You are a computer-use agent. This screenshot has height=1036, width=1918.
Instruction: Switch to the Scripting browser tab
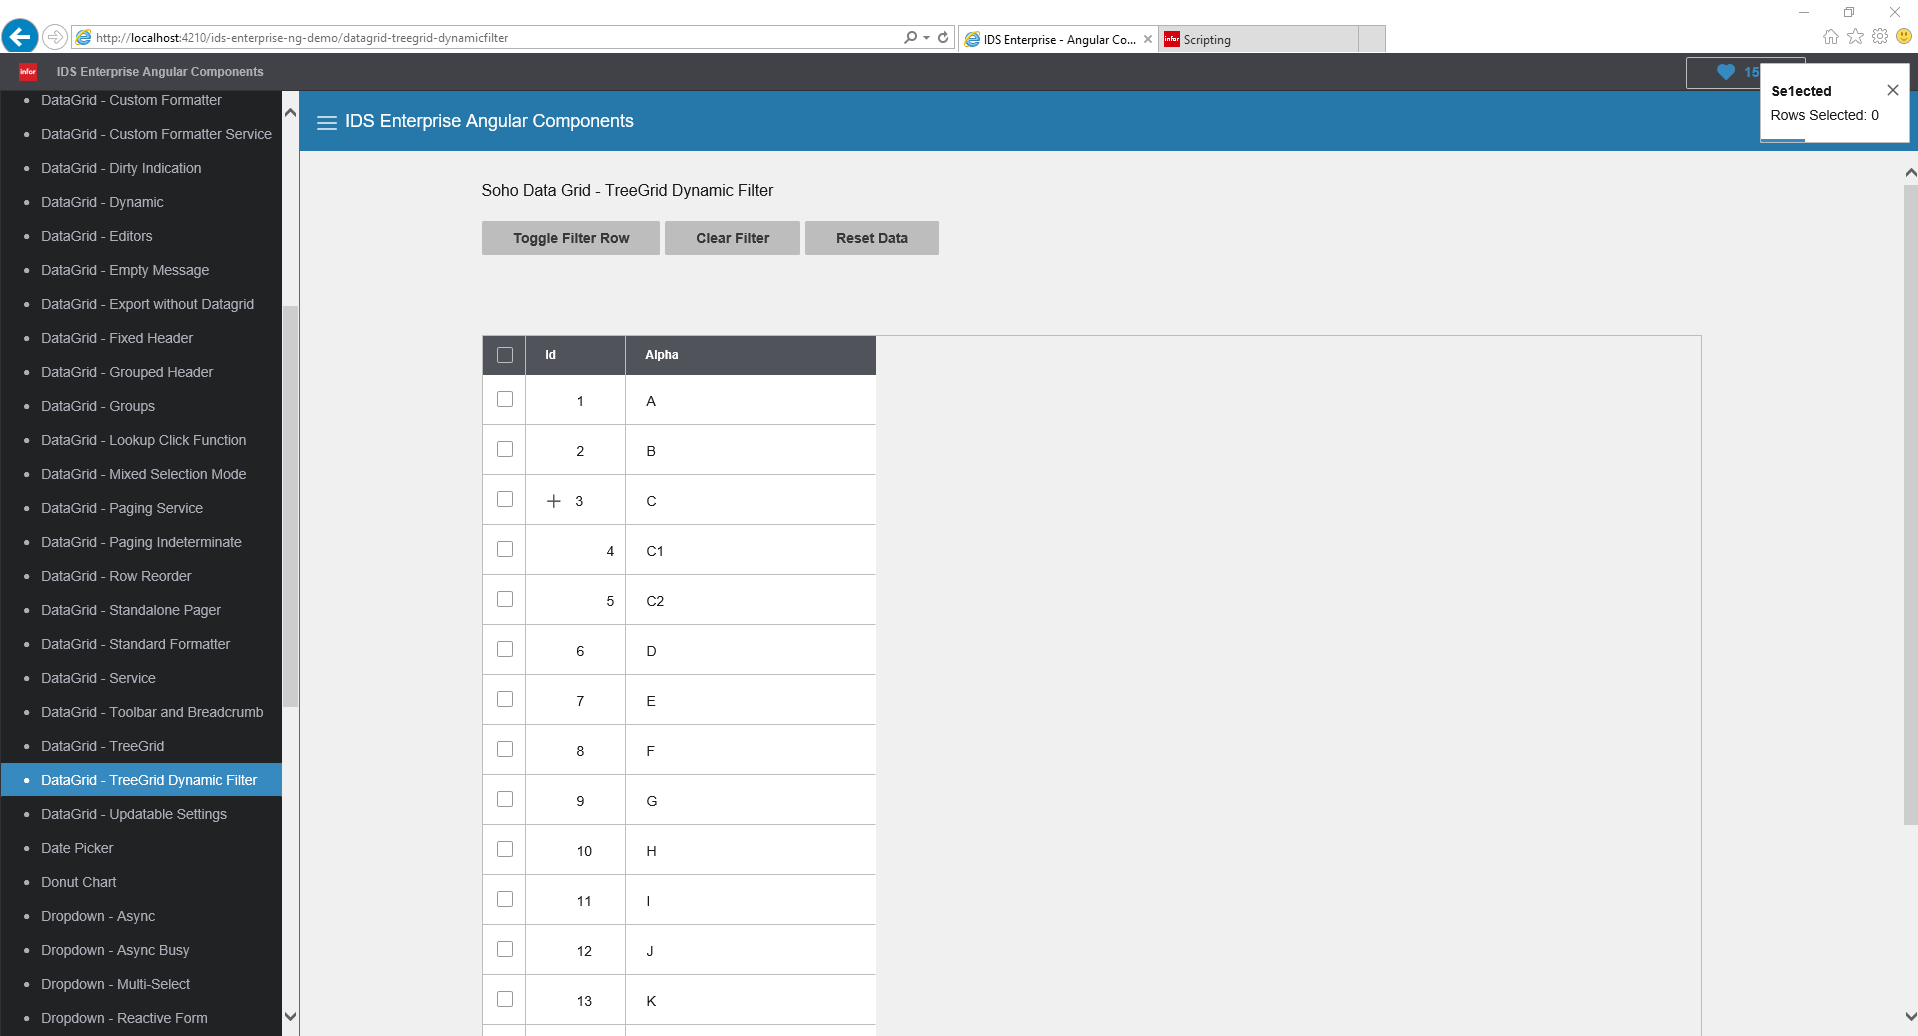click(1258, 39)
